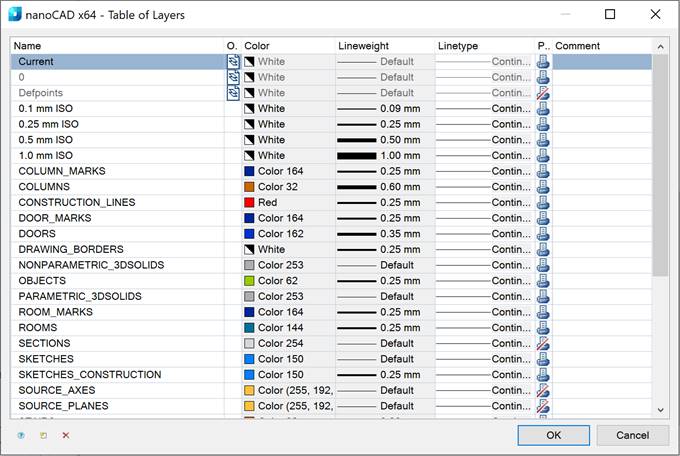Click the printer icon for 1.0 mm ISO

[543, 155]
